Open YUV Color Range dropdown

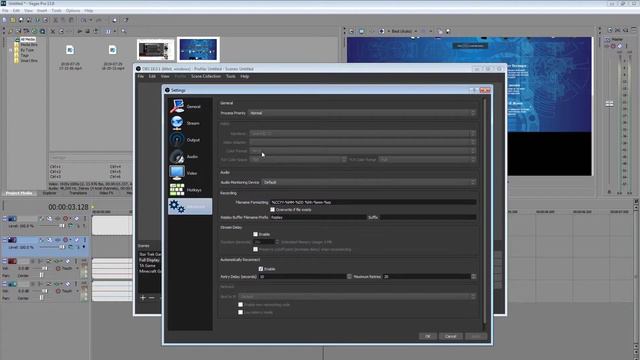pos(427,160)
